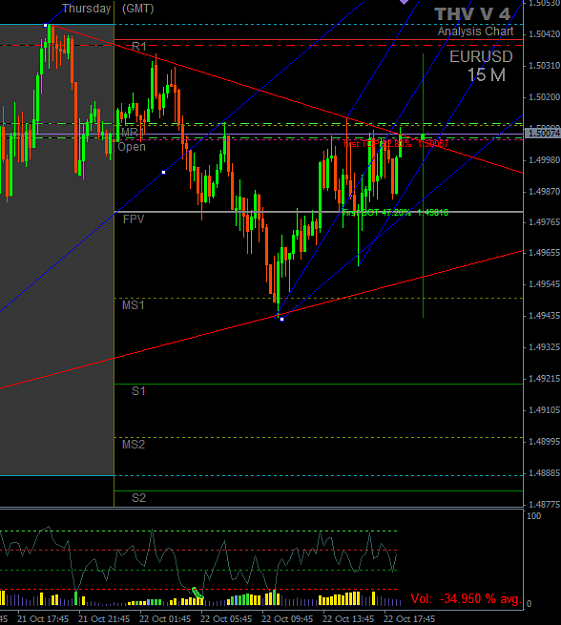Click the 21 Oct 17:45 time label

coord(43,619)
